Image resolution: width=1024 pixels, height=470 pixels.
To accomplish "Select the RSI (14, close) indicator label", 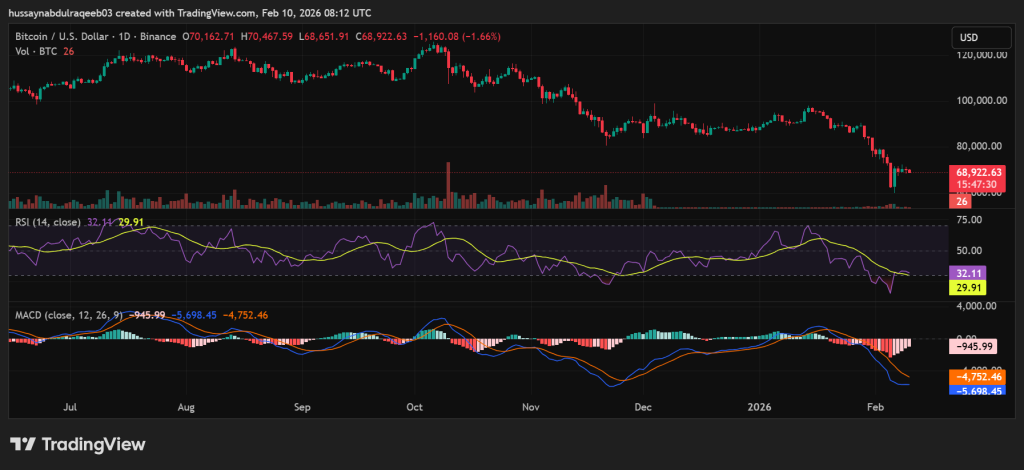I will pyautogui.click(x=47, y=222).
